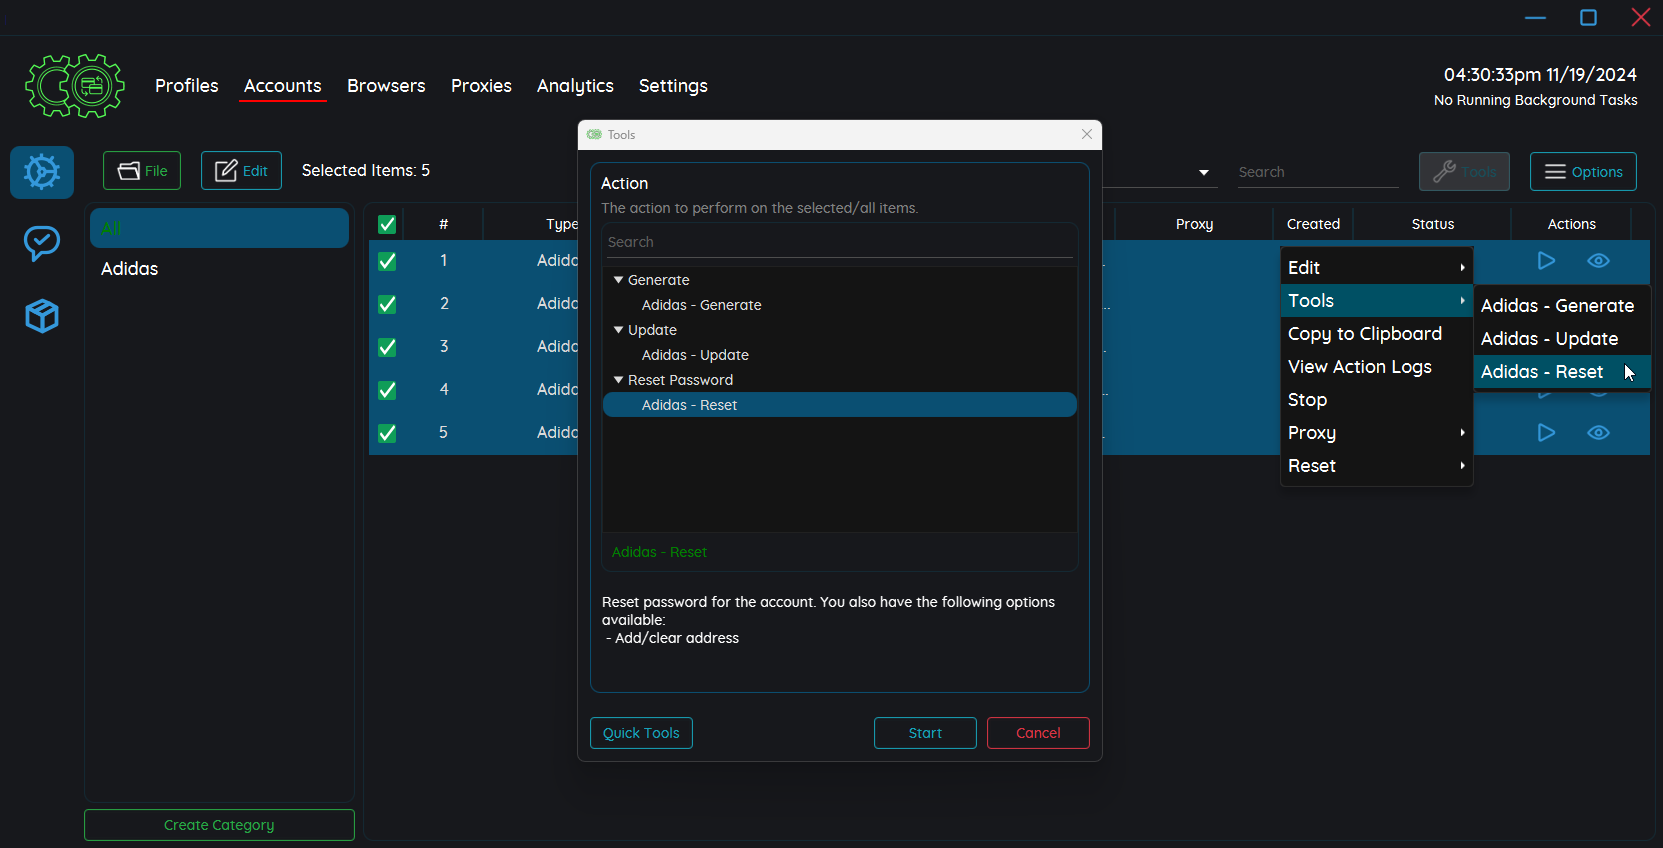Open the chat-checkmark sidebar icon

(42, 243)
